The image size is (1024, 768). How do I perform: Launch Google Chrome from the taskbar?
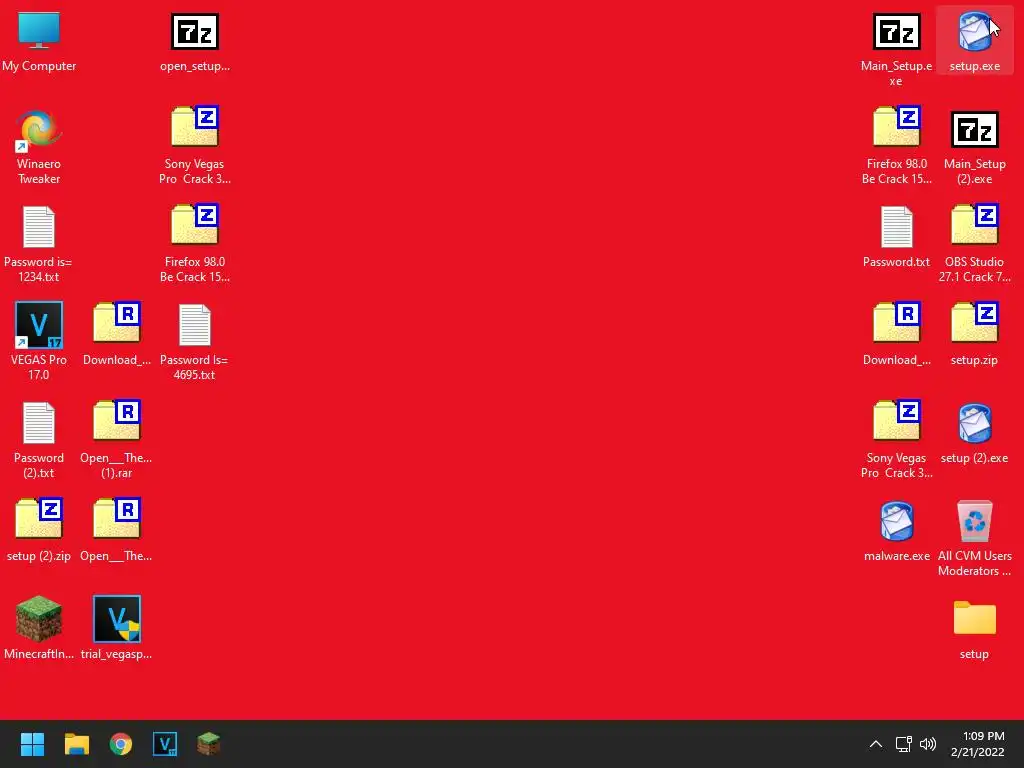(x=121, y=744)
